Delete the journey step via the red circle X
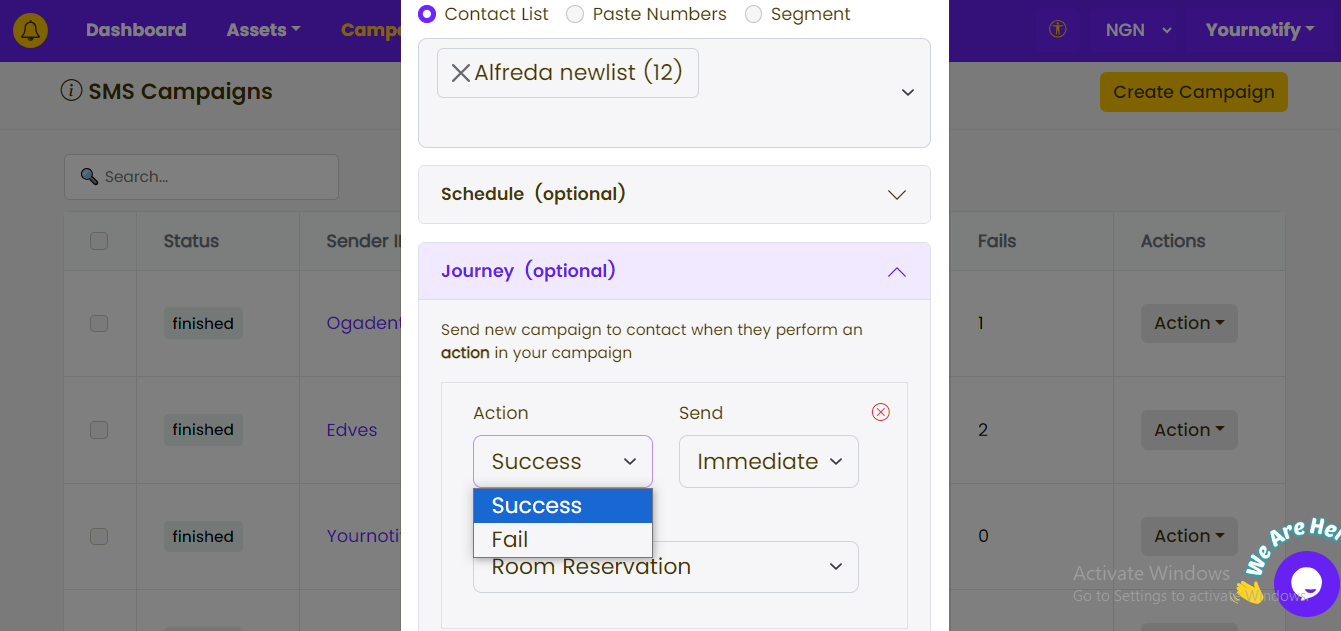 pyautogui.click(x=880, y=412)
